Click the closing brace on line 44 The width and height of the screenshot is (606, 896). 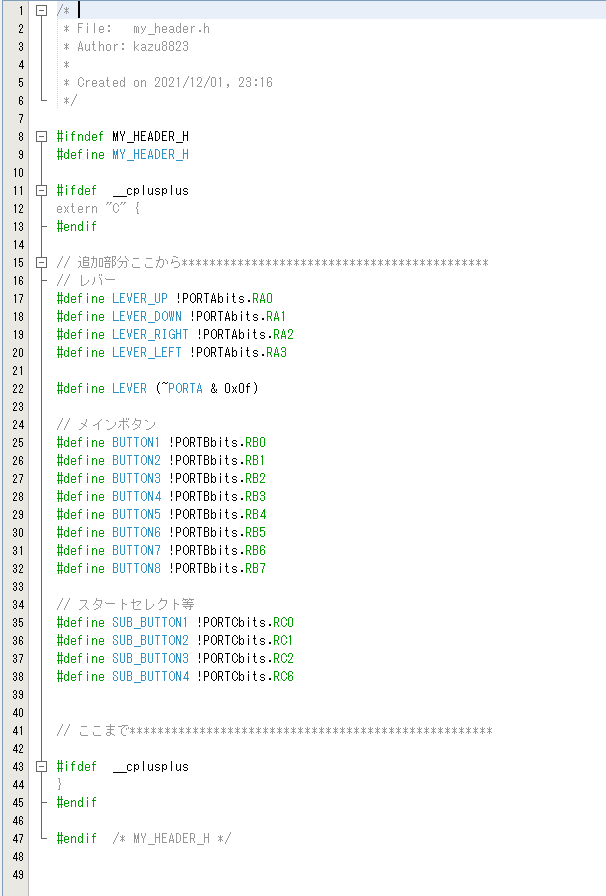(x=59, y=784)
